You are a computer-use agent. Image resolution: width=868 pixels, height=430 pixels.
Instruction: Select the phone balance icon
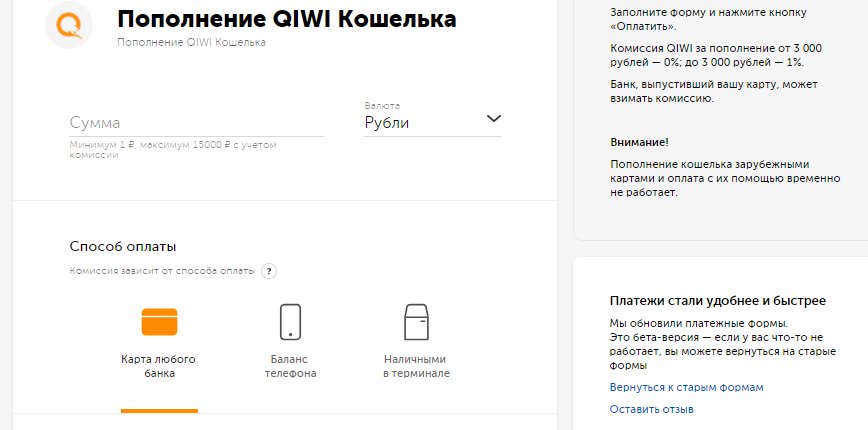tap(291, 322)
